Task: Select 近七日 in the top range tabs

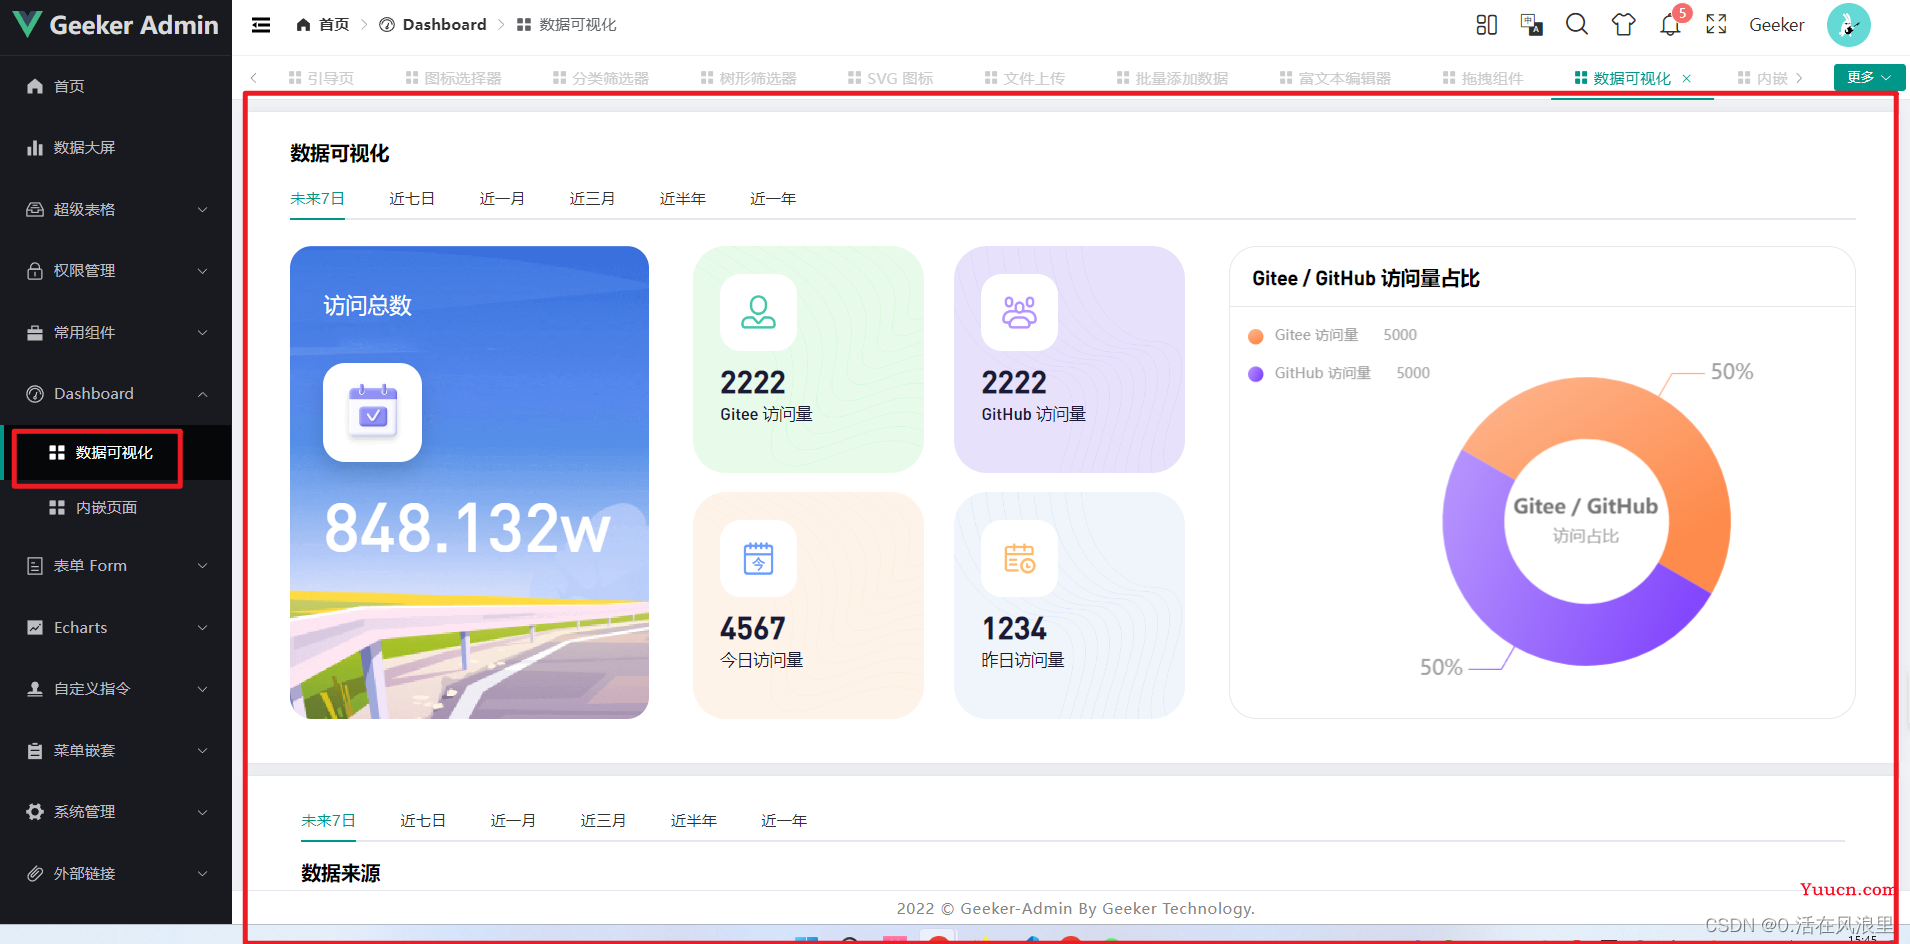Action: (x=412, y=199)
